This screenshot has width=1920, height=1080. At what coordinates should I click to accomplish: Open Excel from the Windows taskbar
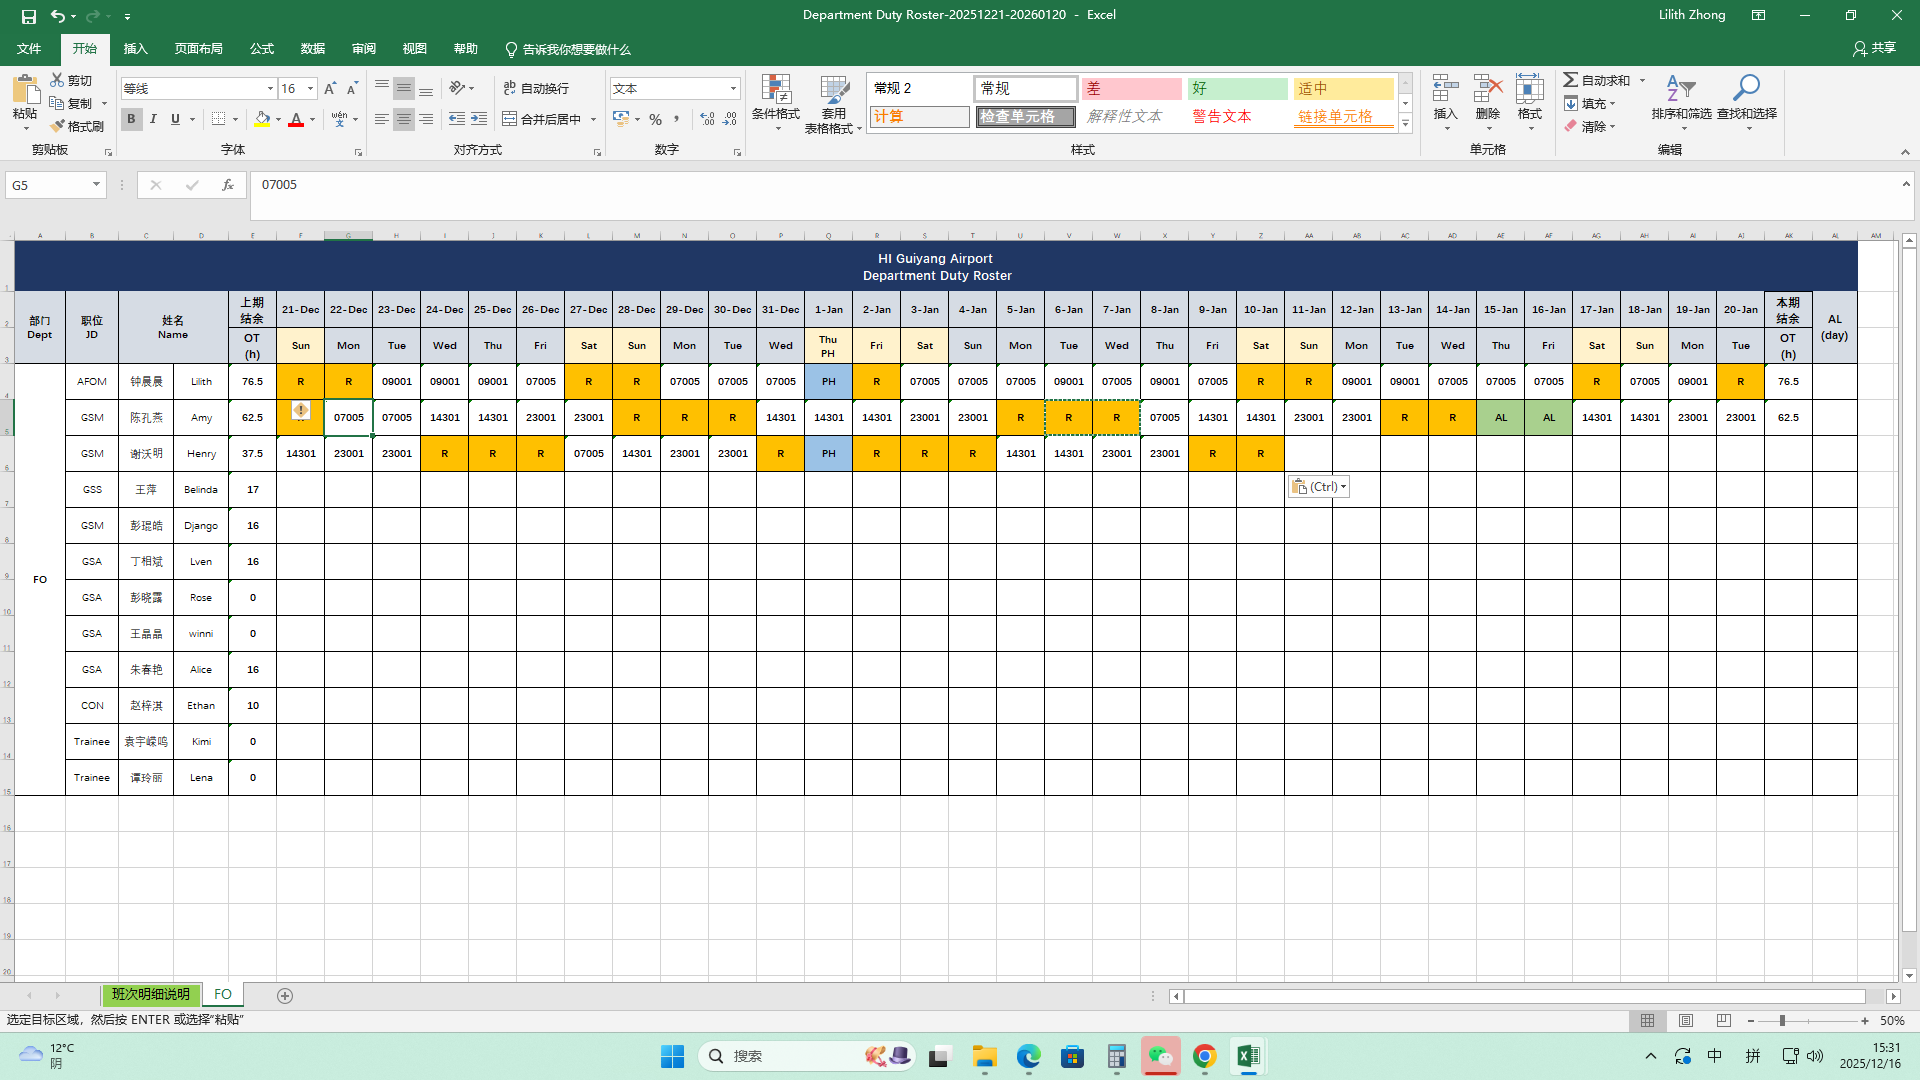coord(1248,1056)
